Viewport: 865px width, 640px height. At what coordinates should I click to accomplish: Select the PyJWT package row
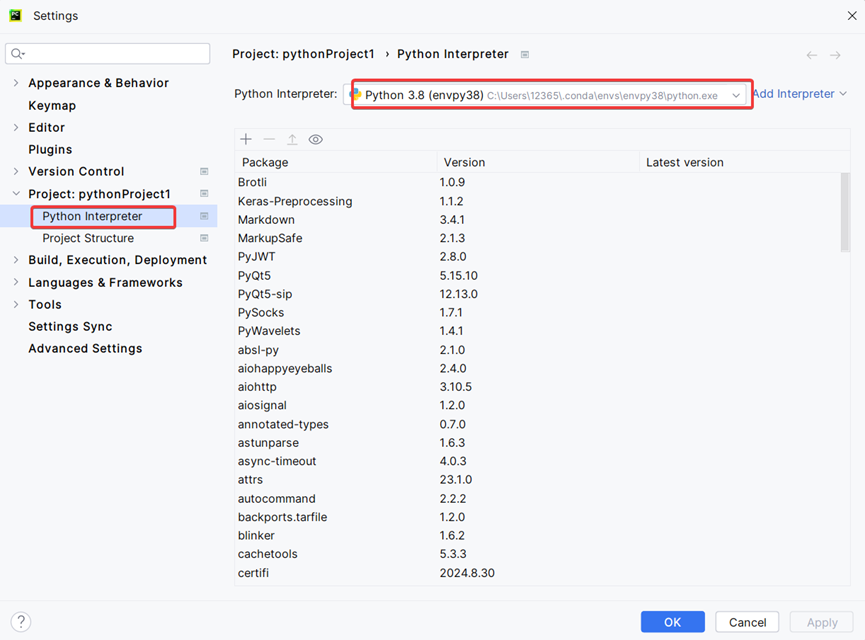click(537, 257)
